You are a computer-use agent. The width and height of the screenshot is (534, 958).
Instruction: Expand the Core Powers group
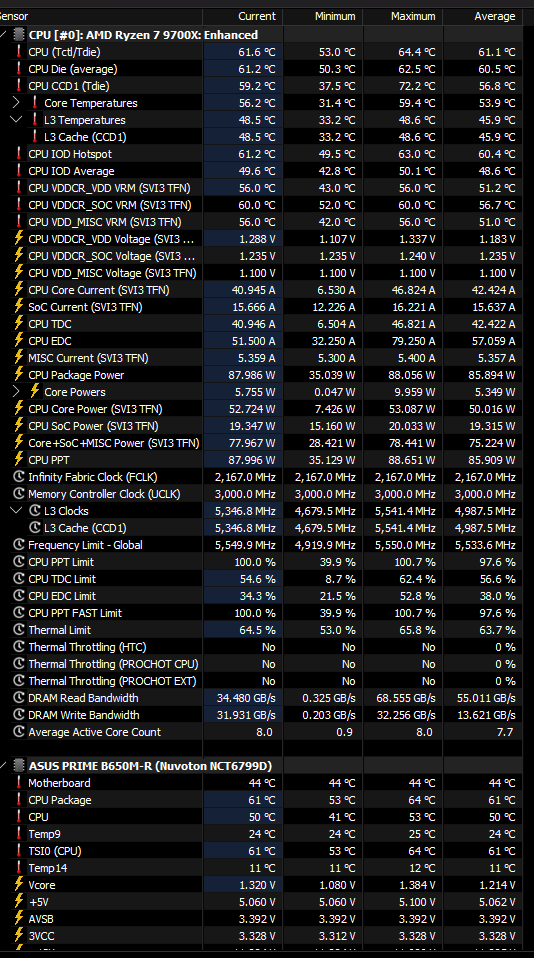click(x=16, y=392)
